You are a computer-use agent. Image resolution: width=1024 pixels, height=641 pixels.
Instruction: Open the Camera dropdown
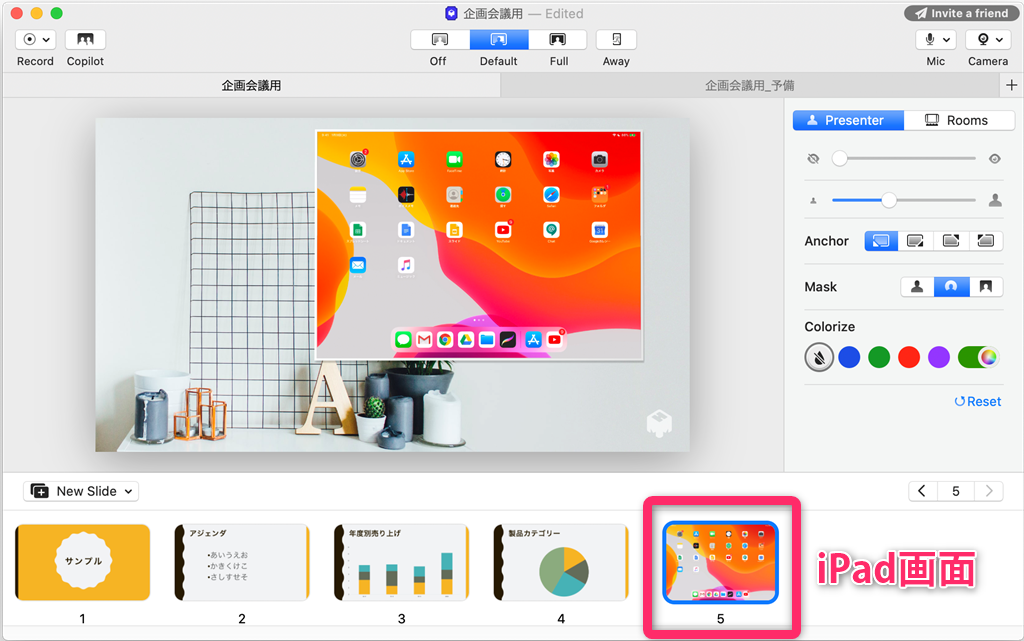pos(988,40)
